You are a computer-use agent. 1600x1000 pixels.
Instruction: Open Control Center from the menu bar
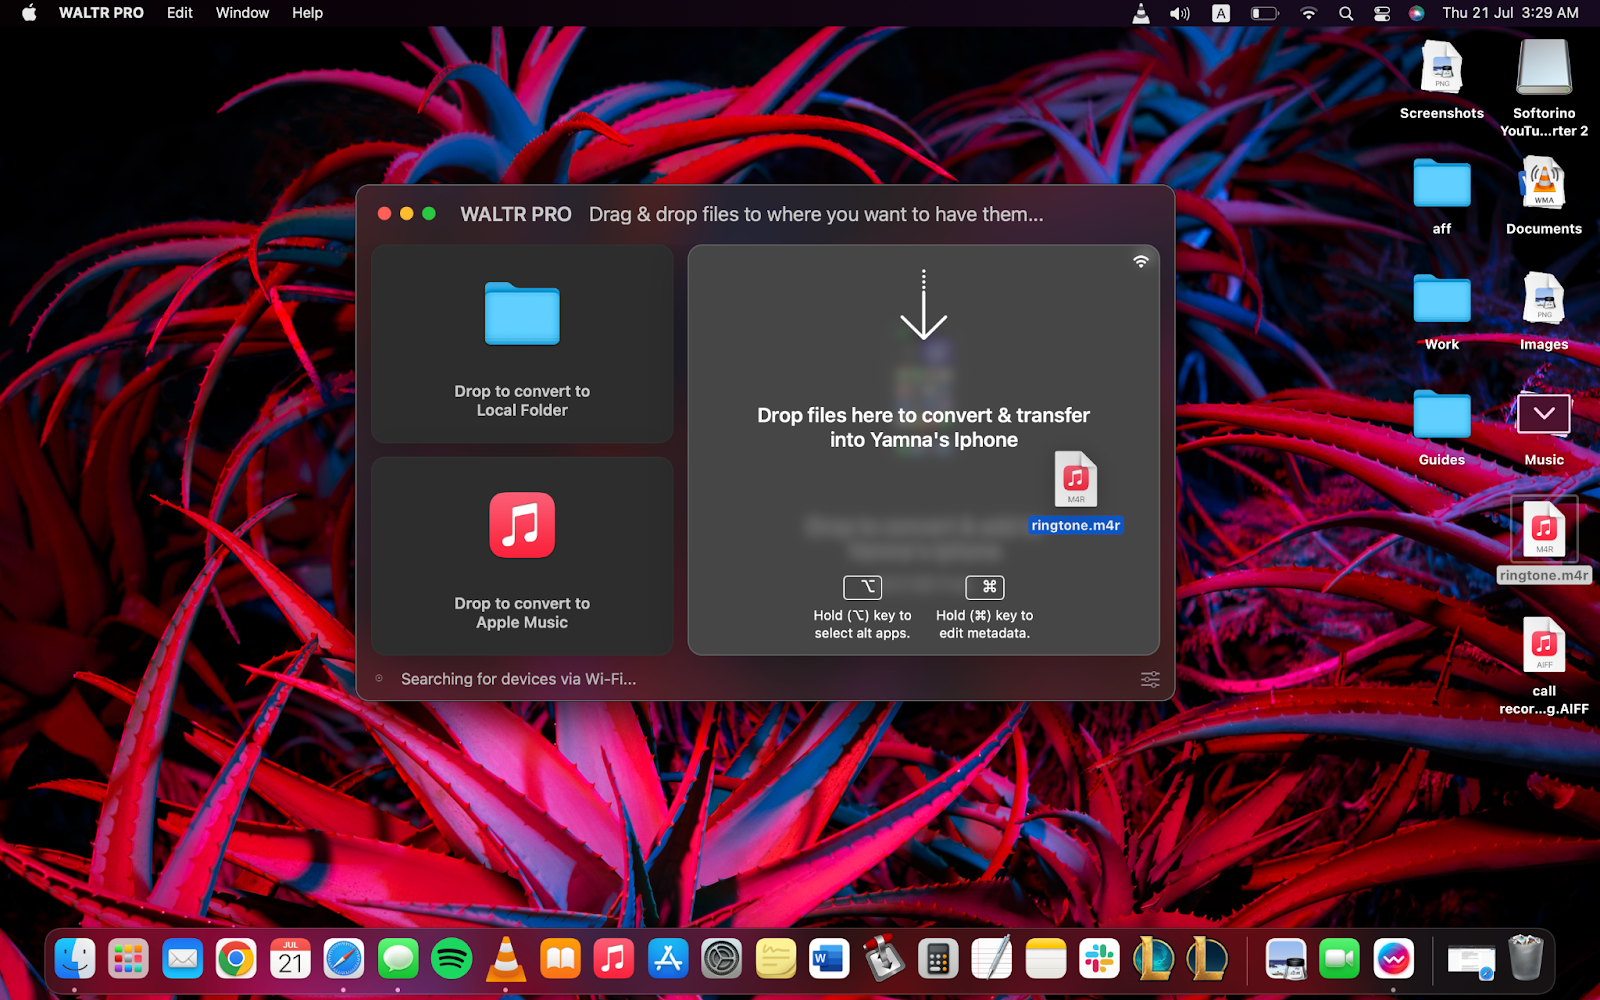pyautogui.click(x=1382, y=13)
